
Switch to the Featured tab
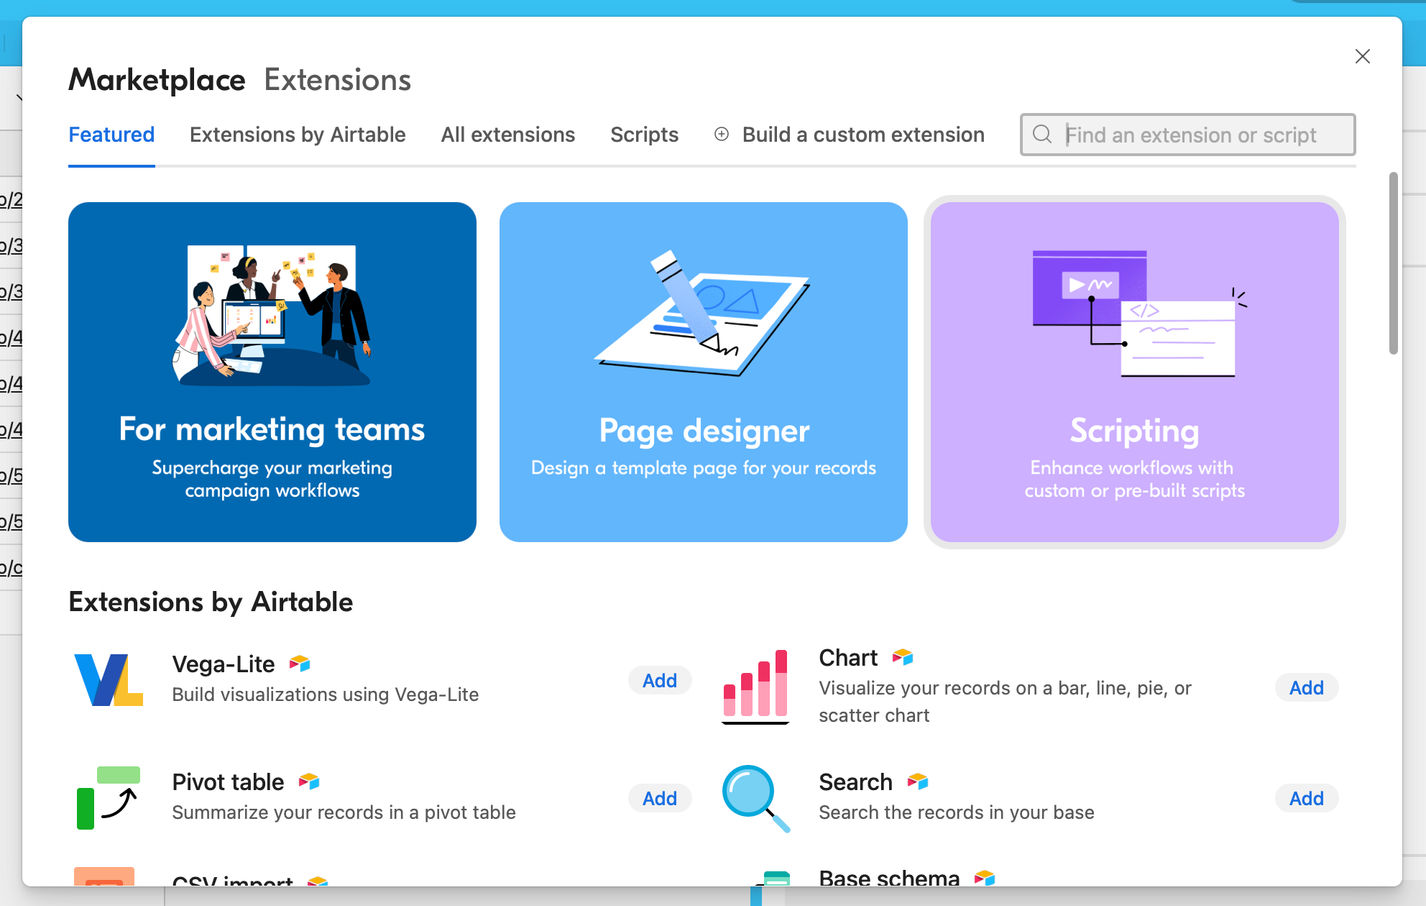tap(111, 134)
